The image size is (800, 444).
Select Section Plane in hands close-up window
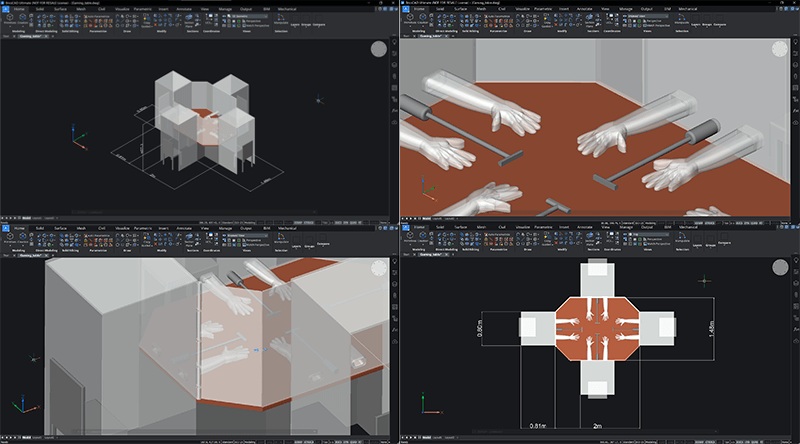coord(589,21)
